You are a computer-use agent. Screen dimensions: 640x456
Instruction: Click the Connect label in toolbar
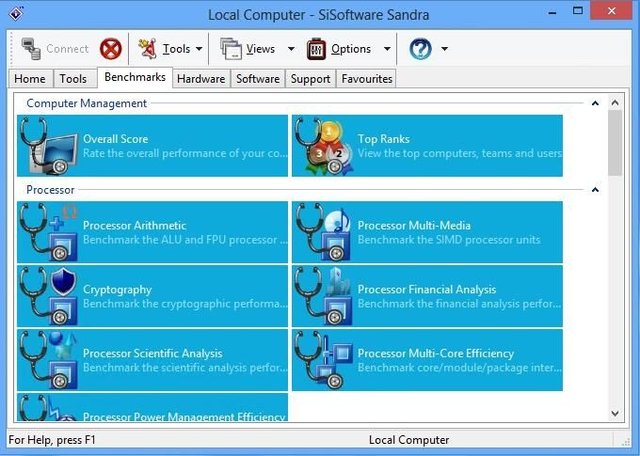(67, 49)
